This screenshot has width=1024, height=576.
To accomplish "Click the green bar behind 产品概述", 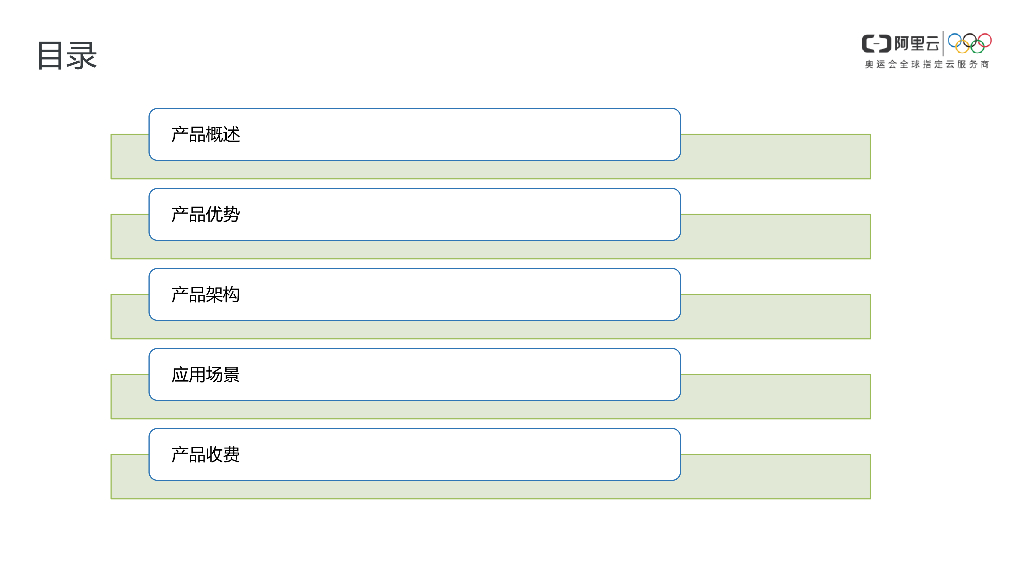I will click(x=775, y=157).
